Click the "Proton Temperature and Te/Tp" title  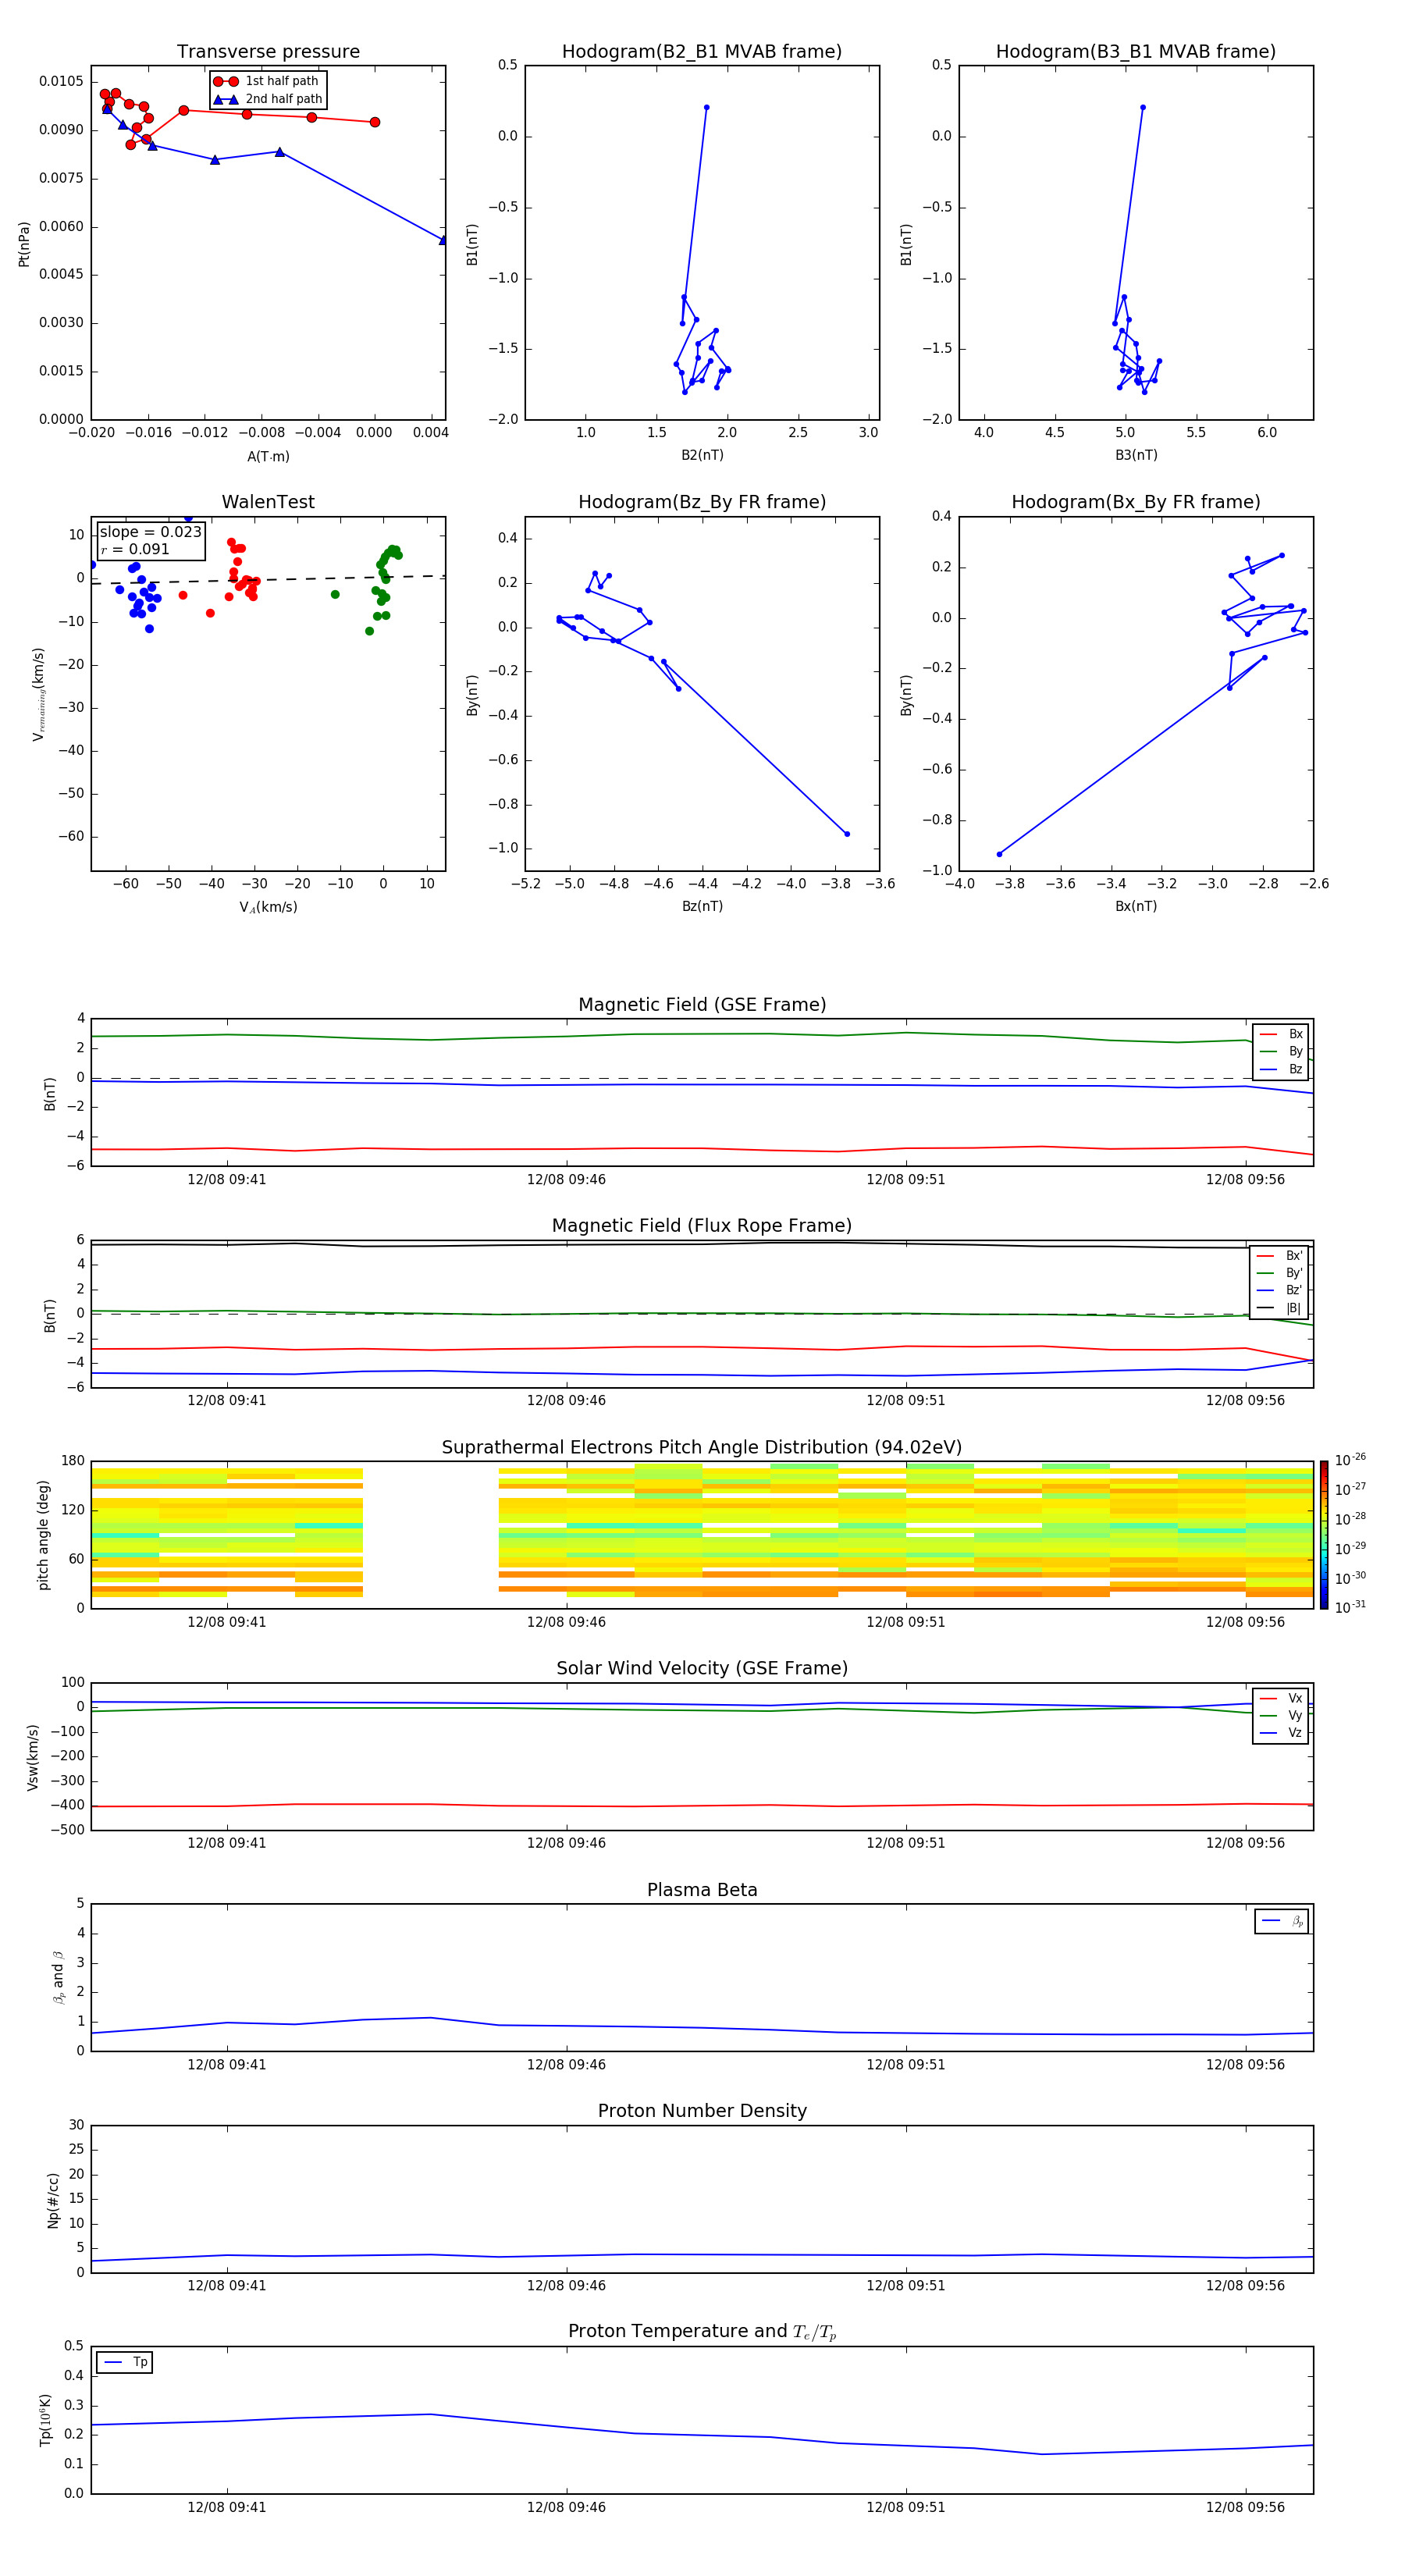(x=702, y=2331)
